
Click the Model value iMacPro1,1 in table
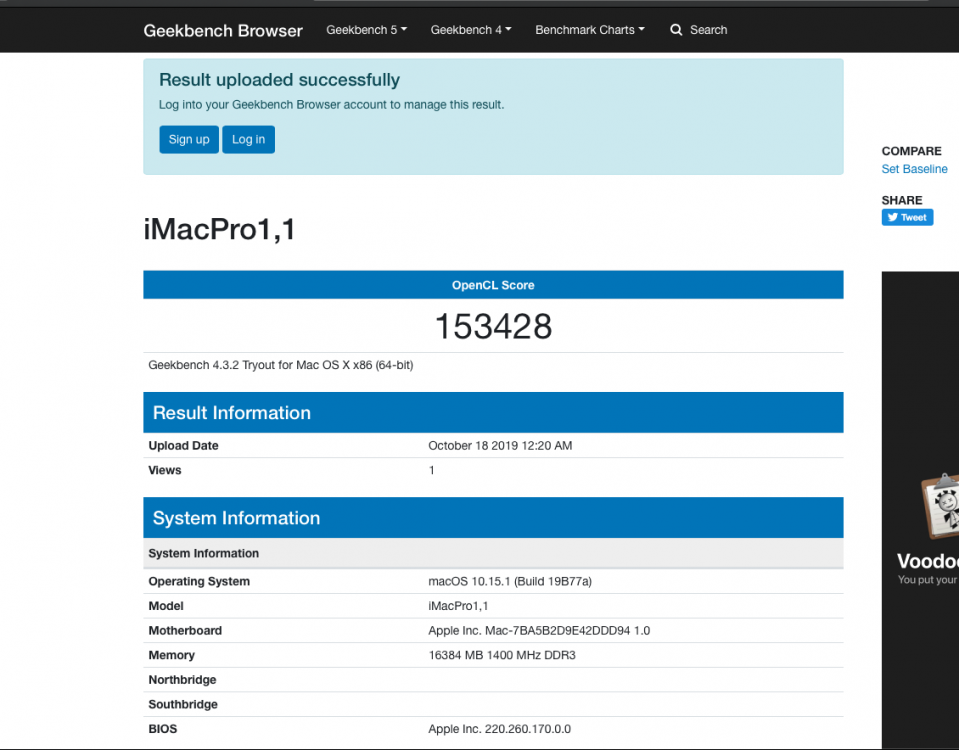point(458,606)
